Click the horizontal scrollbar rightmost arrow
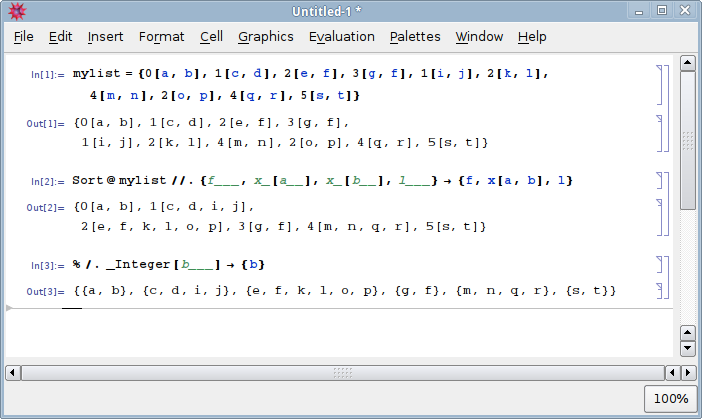The width and height of the screenshot is (702, 419). click(x=688, y=372)
